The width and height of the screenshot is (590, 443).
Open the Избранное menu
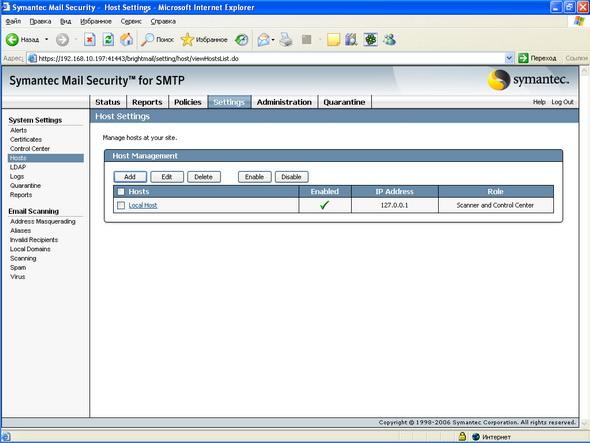(x=96, y=21)
